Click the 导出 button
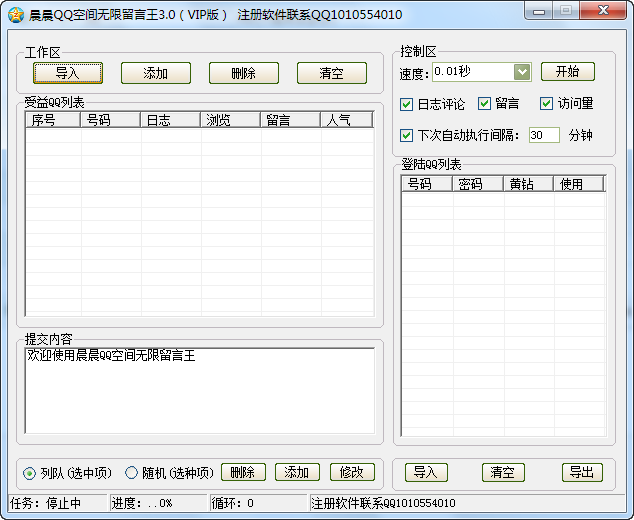The image size is (634, 520). point(582,472)
